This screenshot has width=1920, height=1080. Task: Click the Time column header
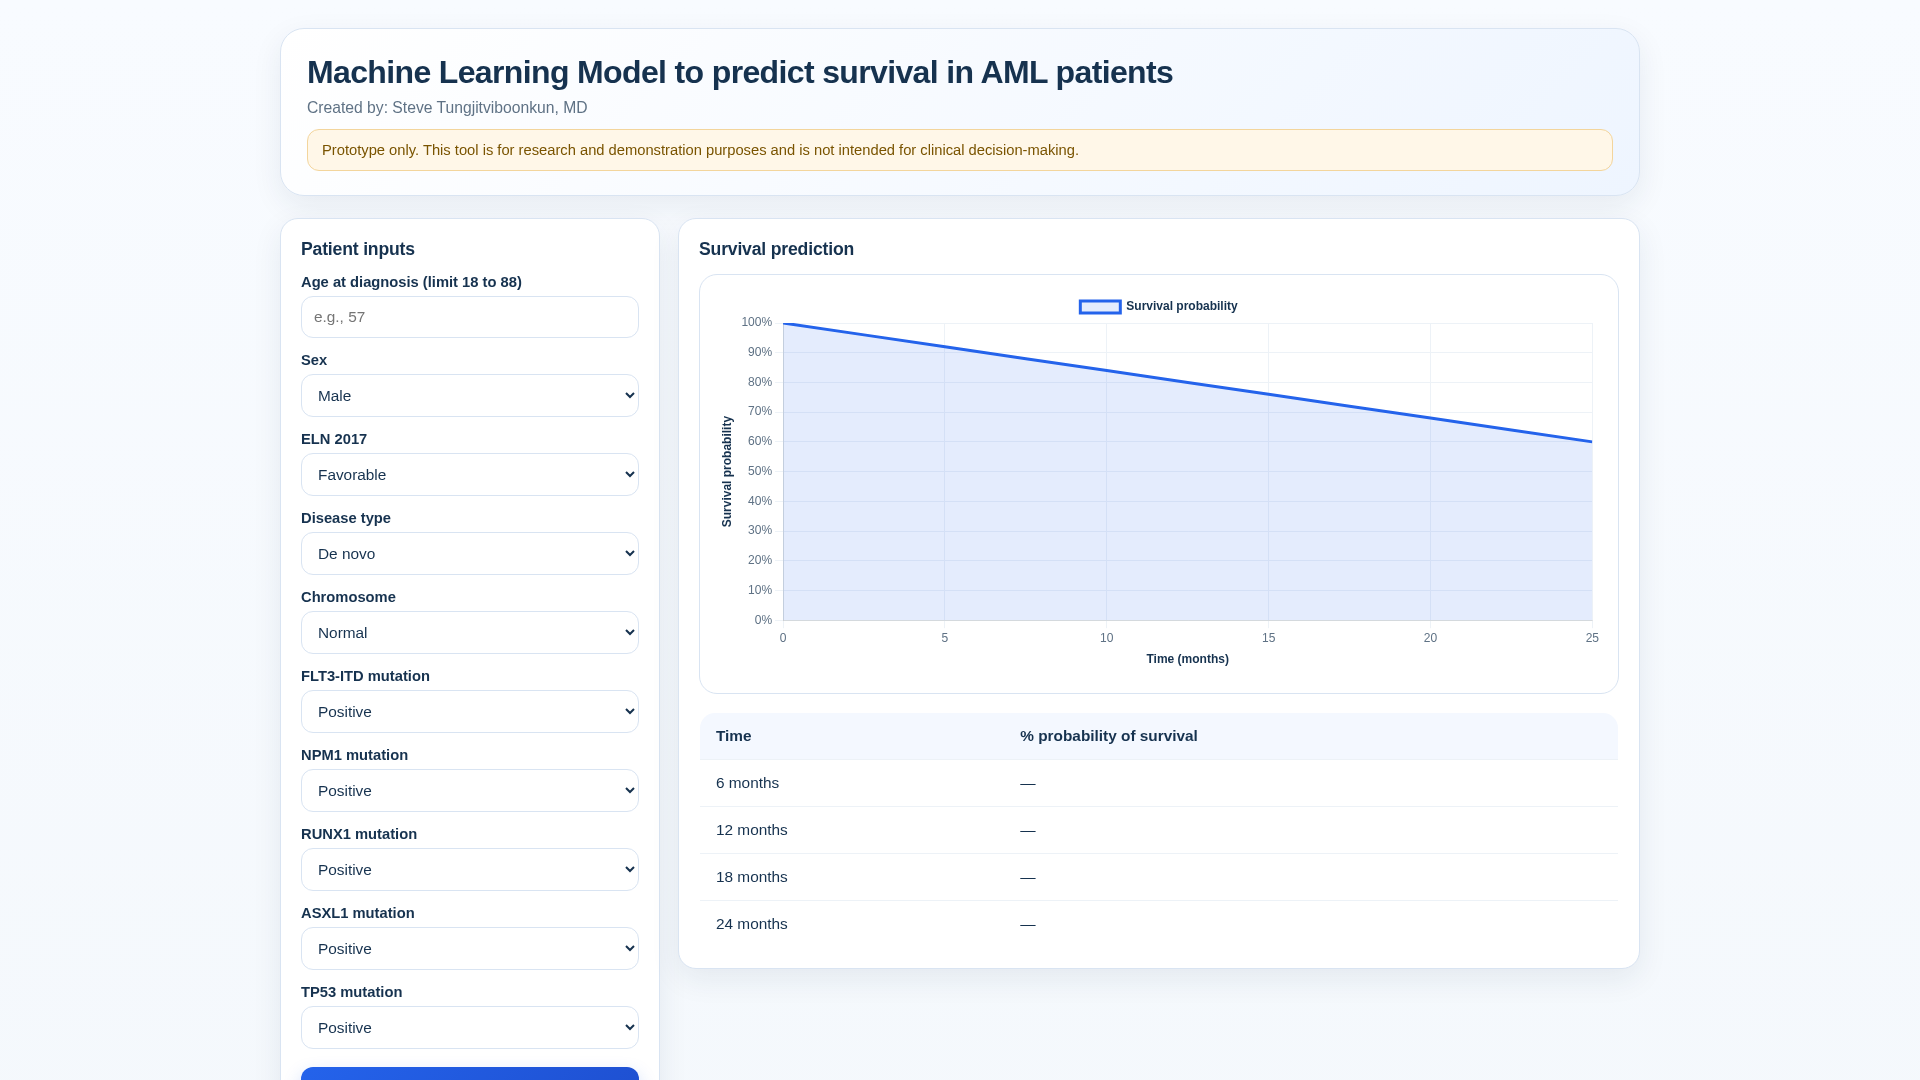(733, 736)
